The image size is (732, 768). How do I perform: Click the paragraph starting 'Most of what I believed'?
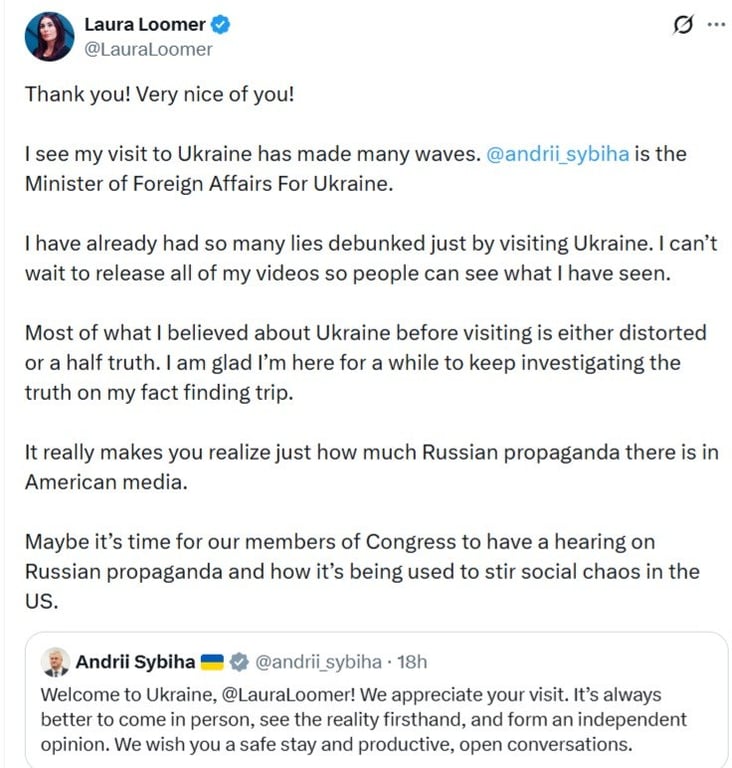click(x=366, y=362)
